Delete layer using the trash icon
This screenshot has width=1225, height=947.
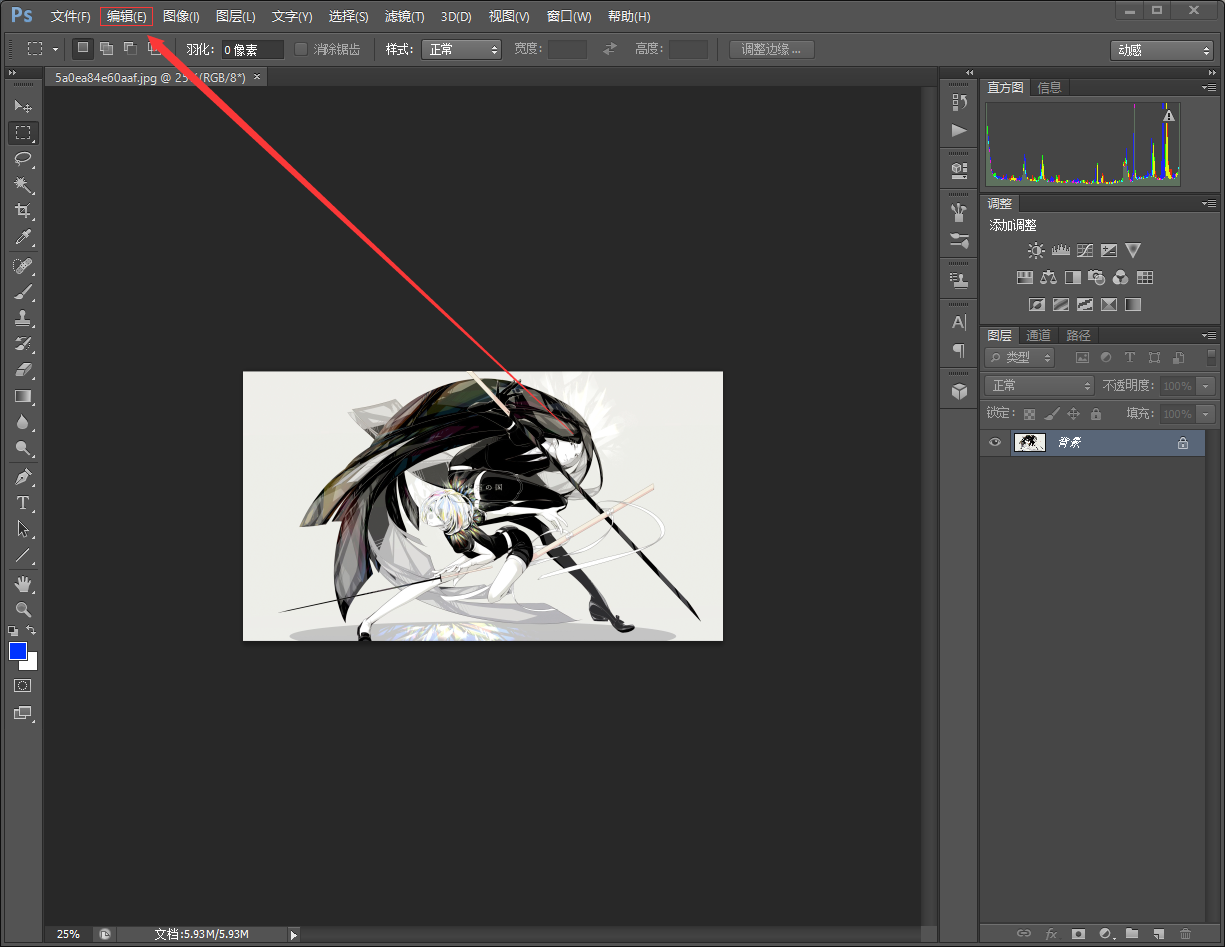[1185, 934]
